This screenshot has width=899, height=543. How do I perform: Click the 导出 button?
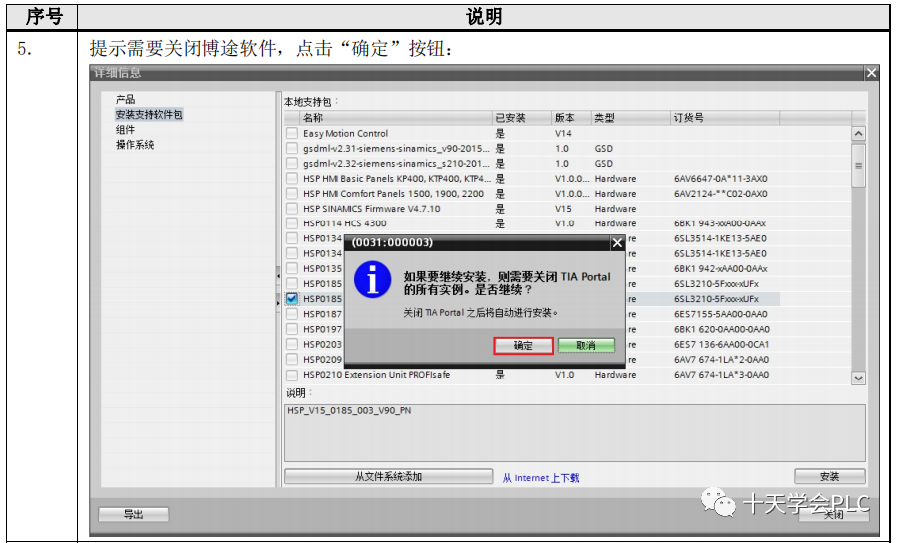click(x=134, y=514)
